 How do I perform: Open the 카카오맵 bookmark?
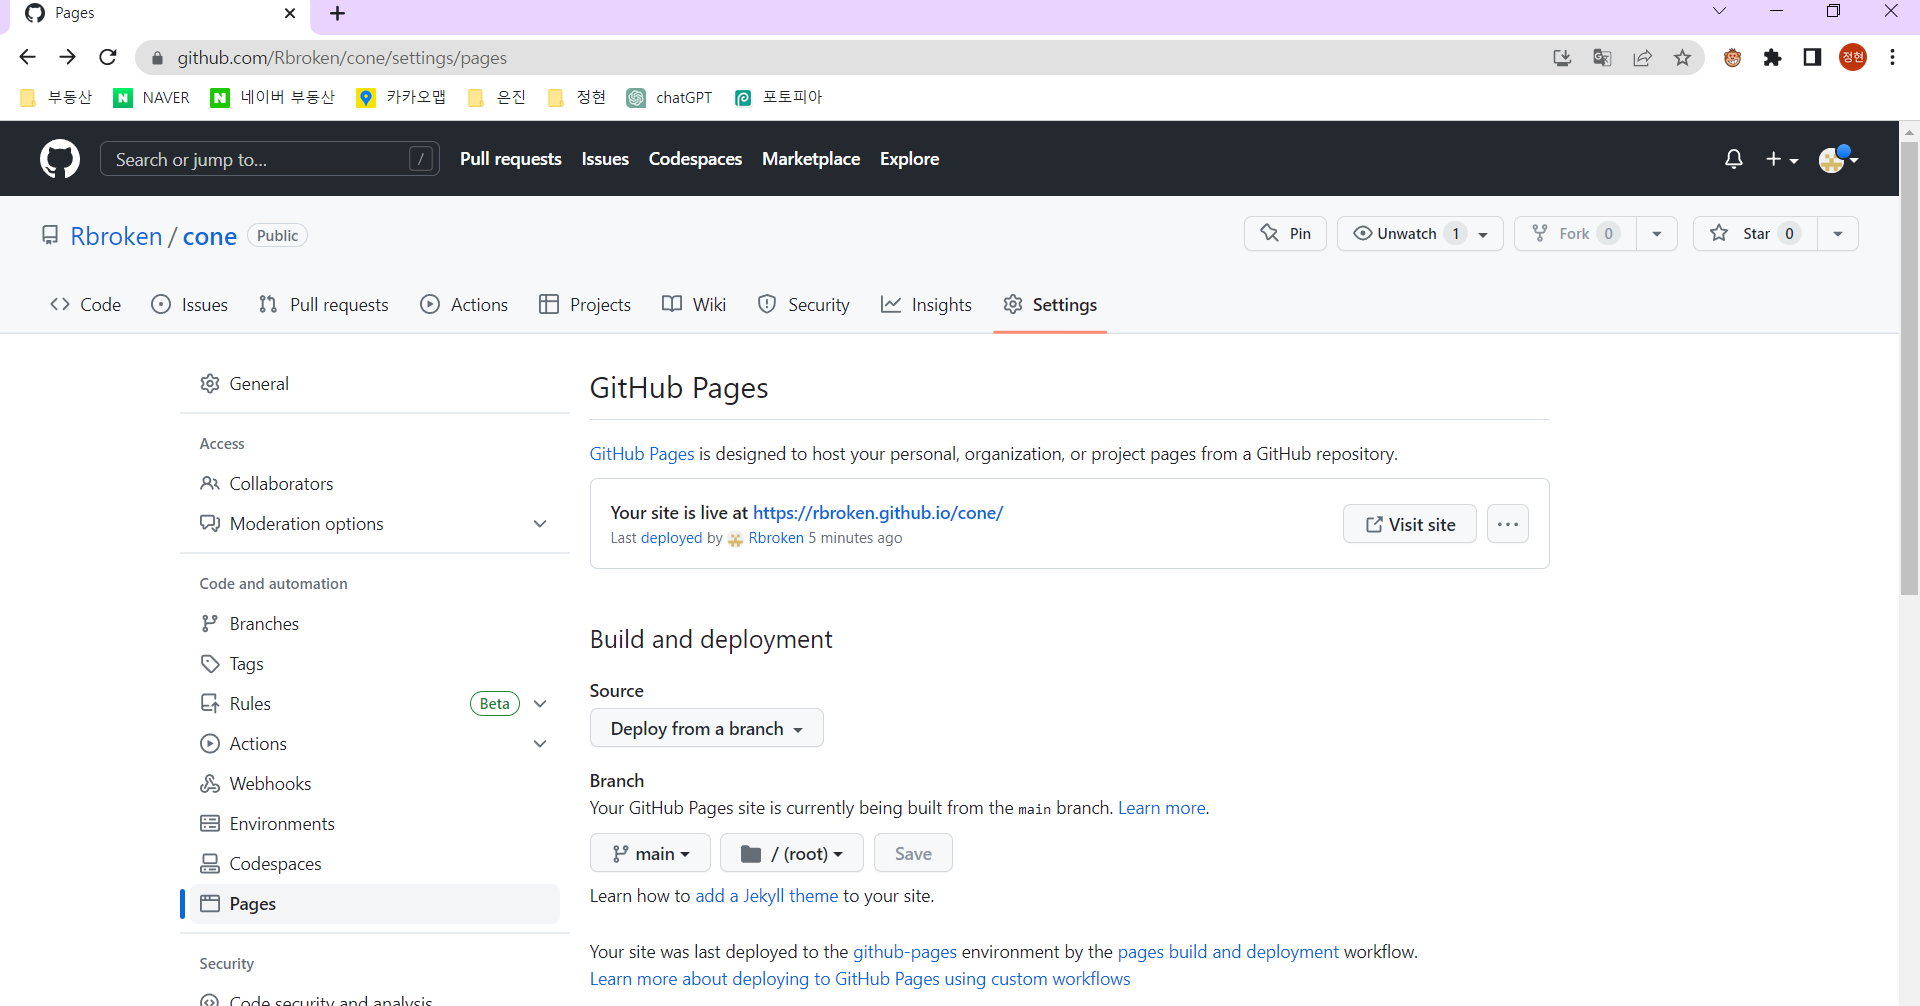(x=401, y=97)
